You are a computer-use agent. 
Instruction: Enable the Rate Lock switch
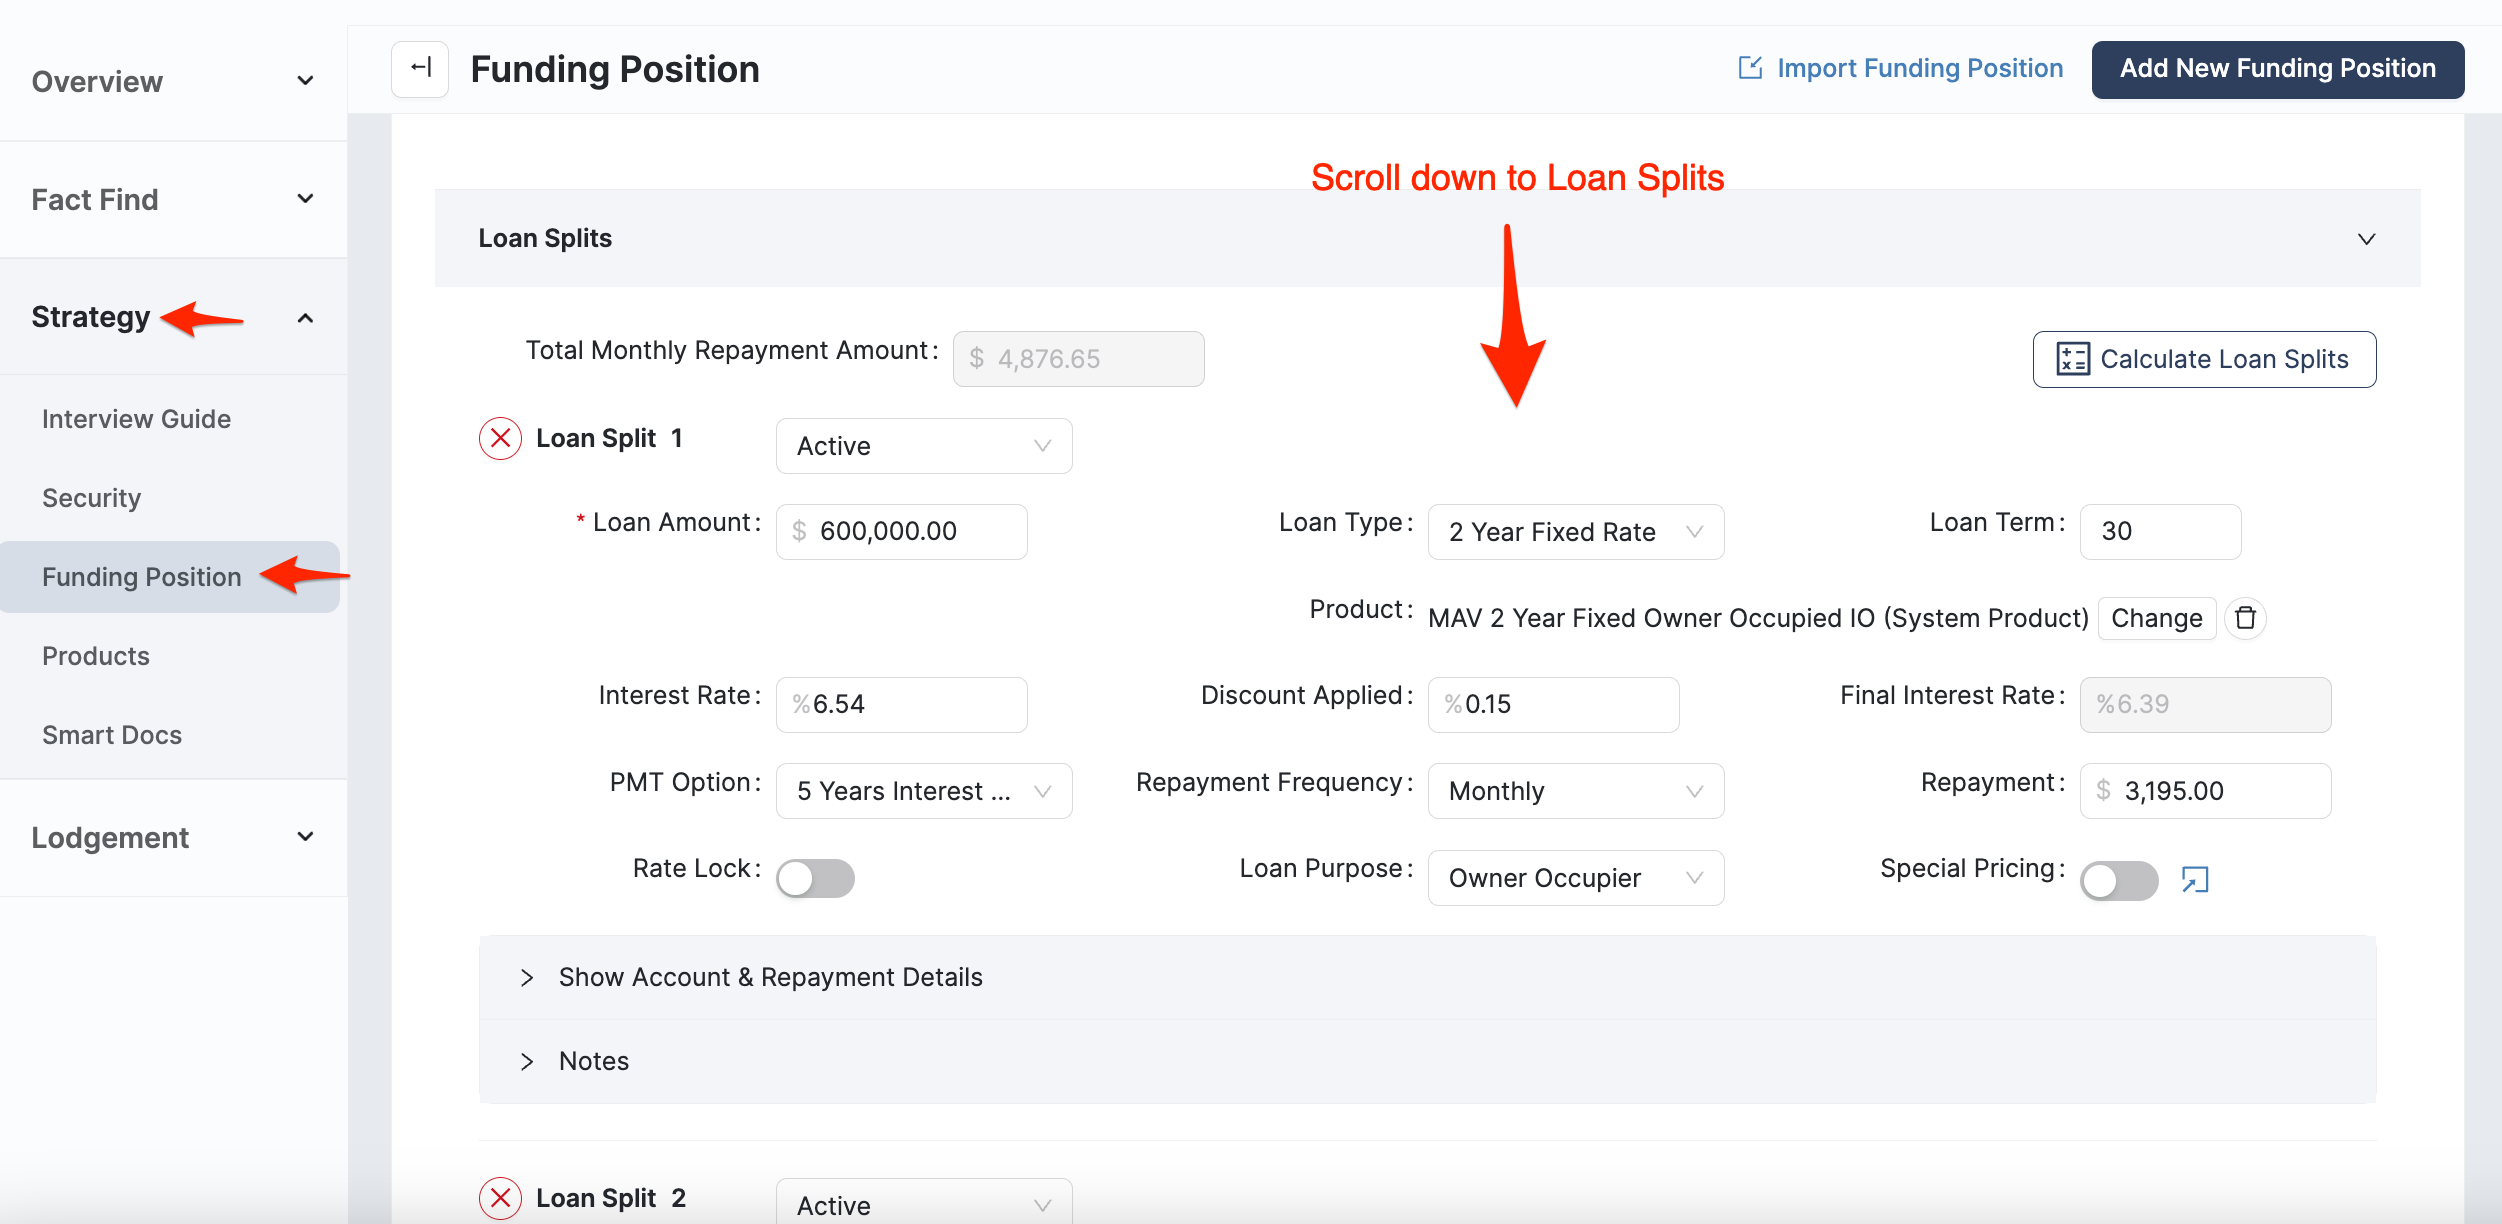click(815, 878)
